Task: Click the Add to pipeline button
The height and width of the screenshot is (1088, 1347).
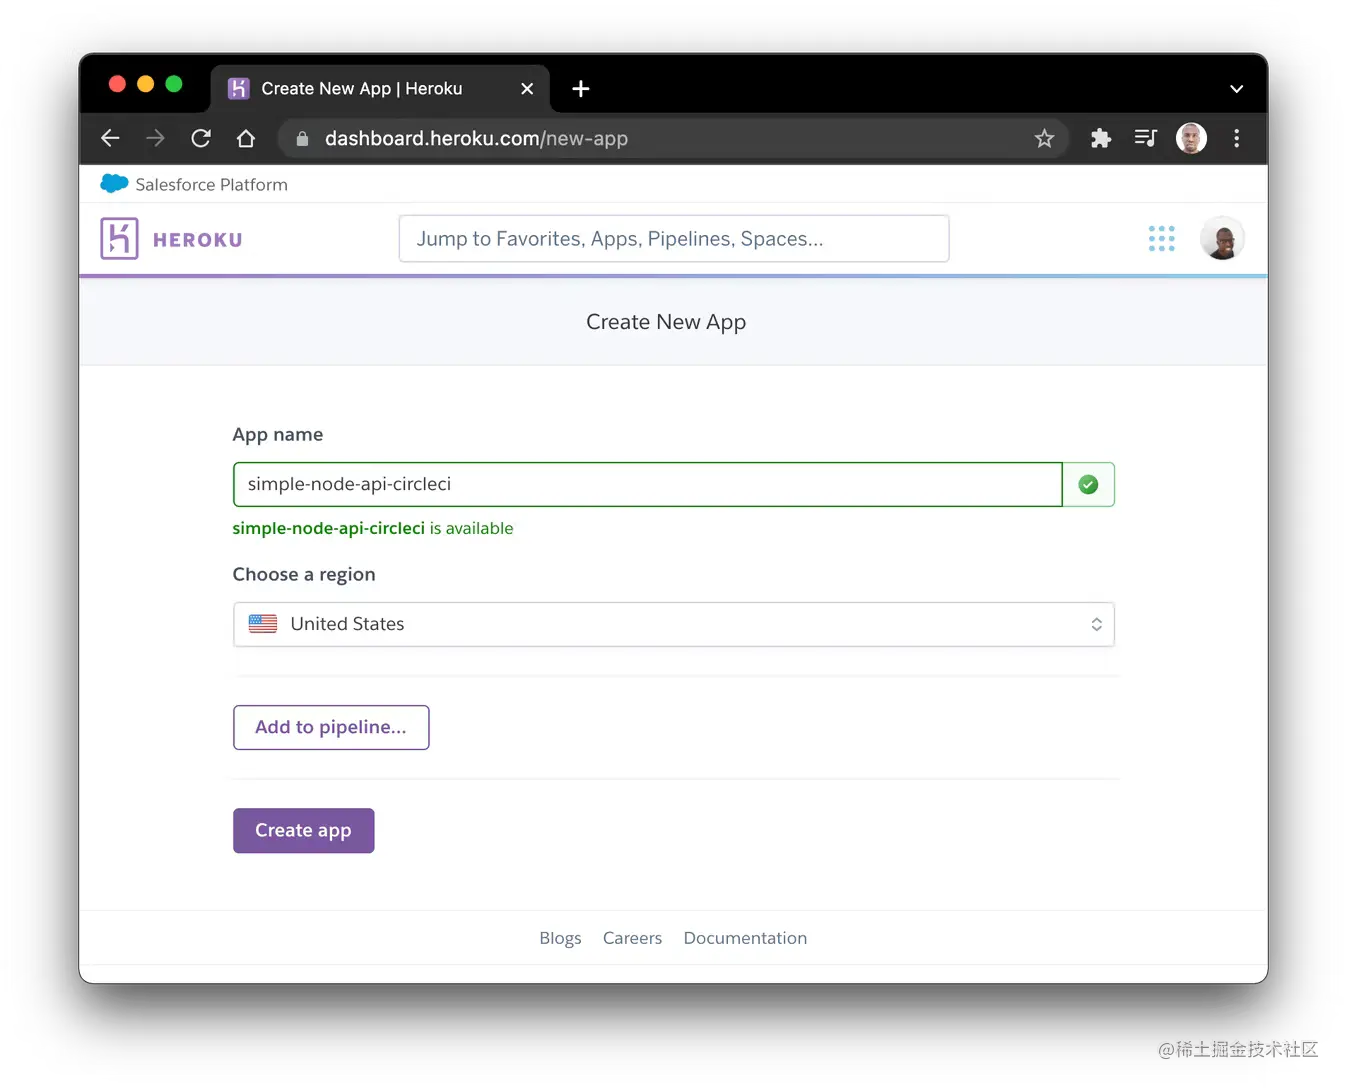Action: (331, 727)
